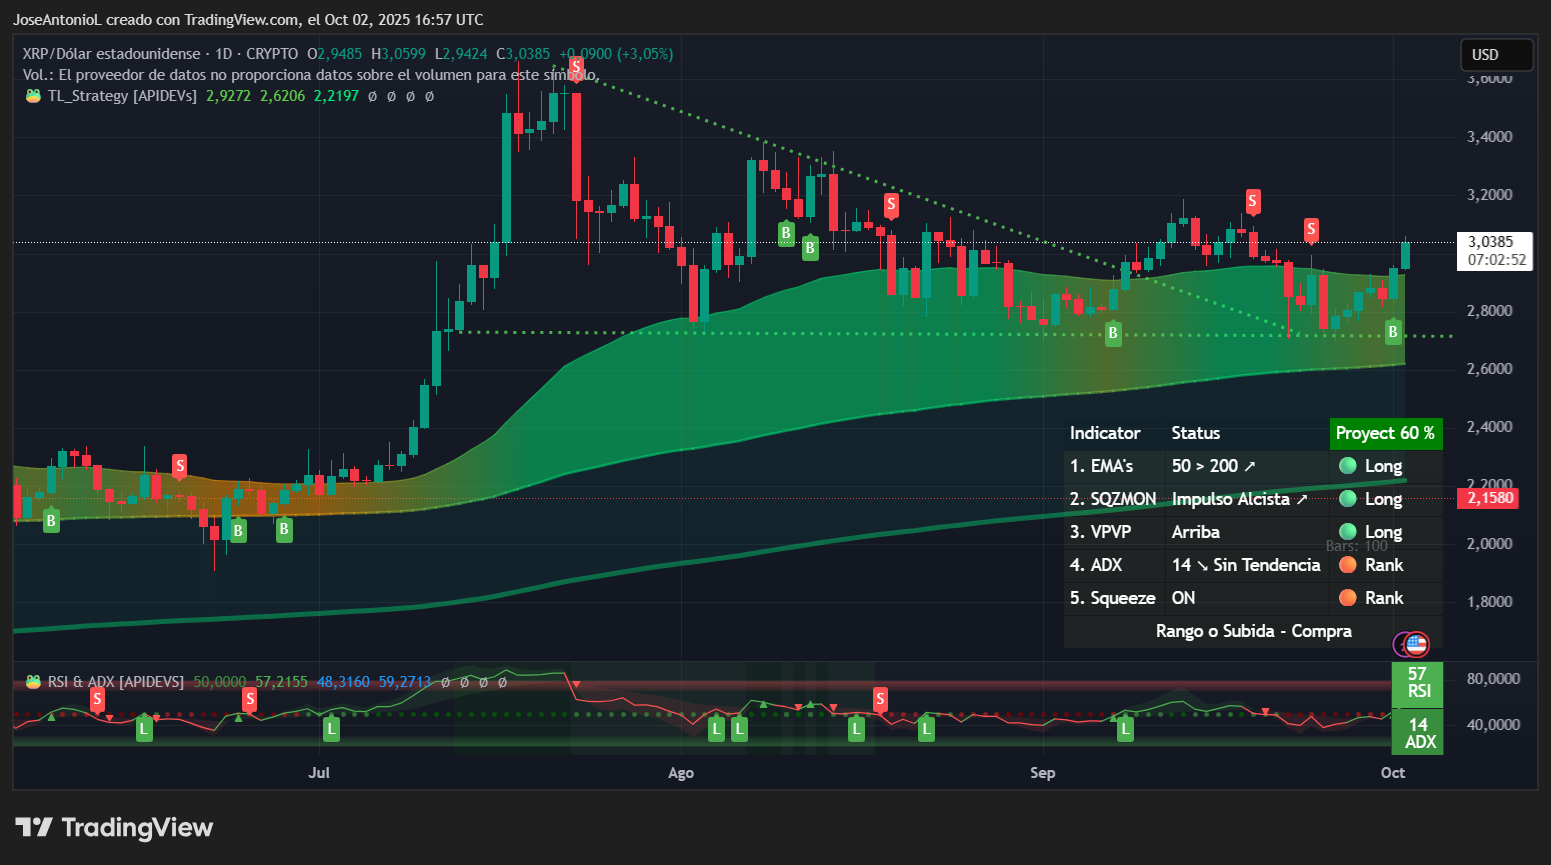Screen dimensions: 1551x865
Task: Open the USD currency selector at top right
Action: point(1496,55)
